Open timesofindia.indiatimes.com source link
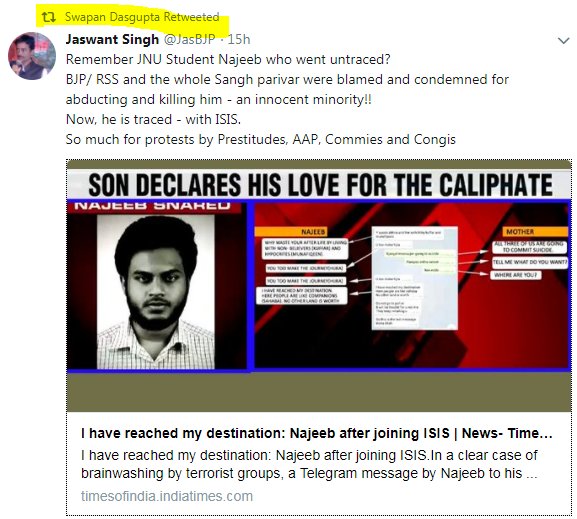 167,496
